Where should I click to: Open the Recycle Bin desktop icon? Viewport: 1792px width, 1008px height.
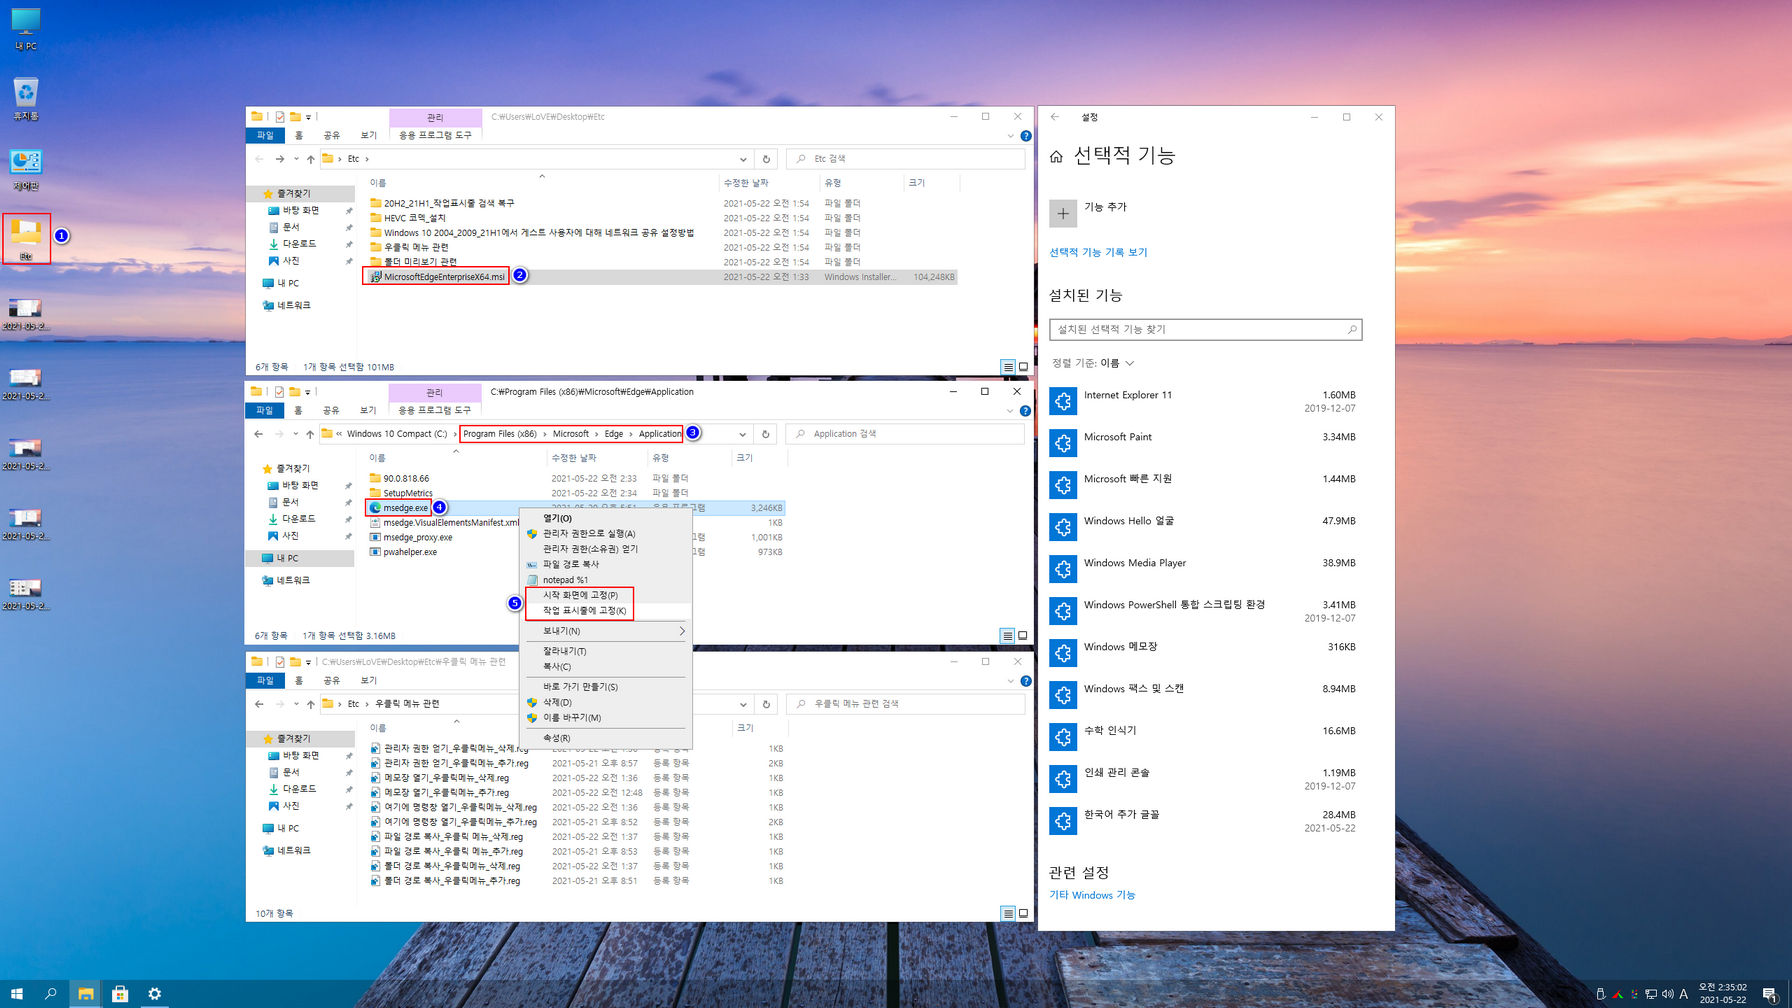point(26,98)
